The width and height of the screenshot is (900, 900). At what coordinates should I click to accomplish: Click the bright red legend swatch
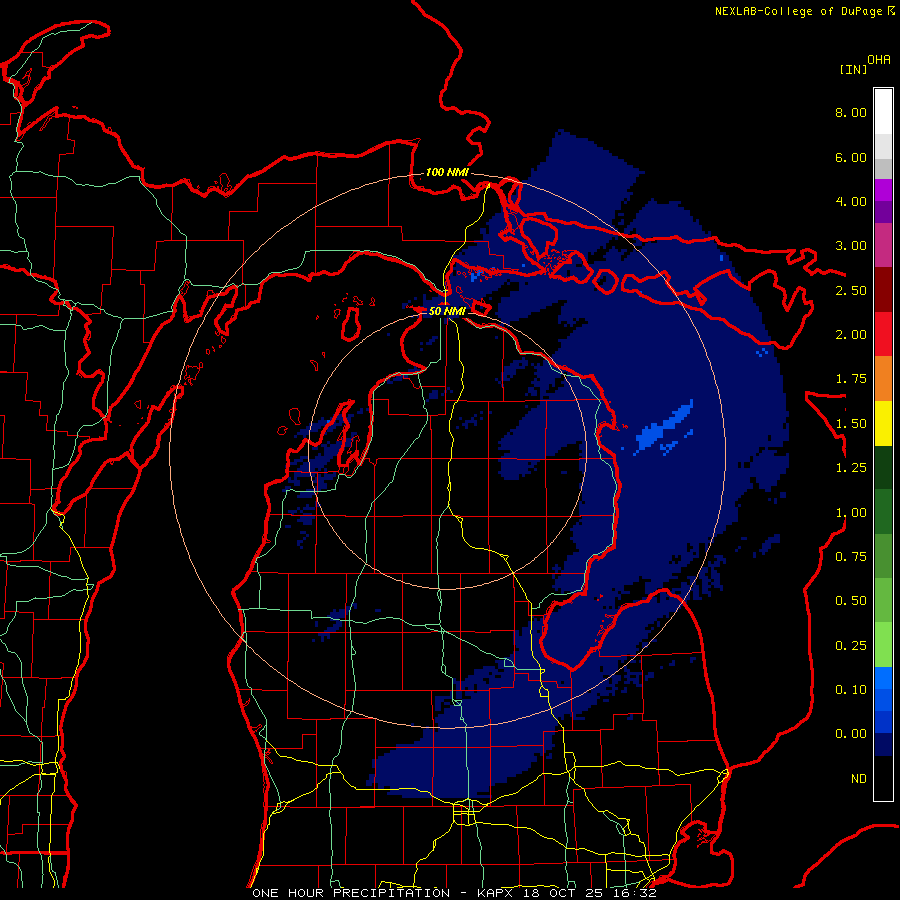pos(883,334)
